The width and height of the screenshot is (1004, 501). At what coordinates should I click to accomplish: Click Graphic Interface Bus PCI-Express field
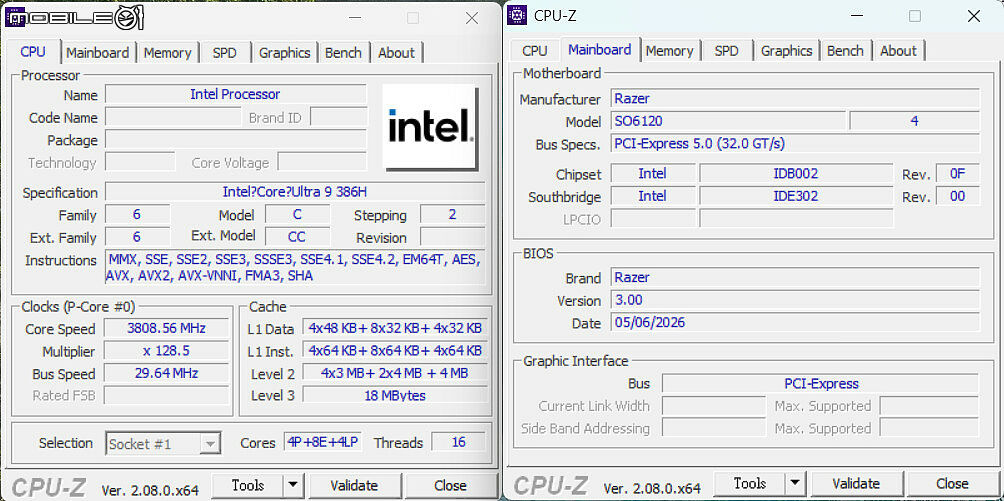(x=820, y=383)
